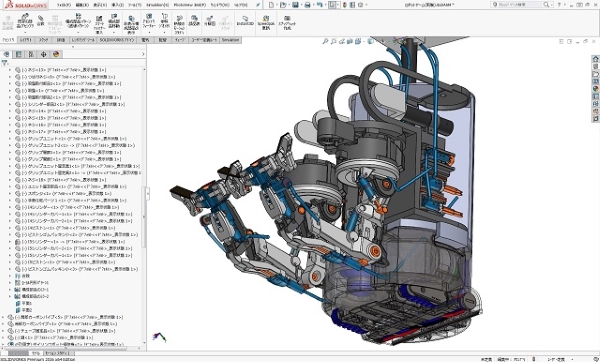Click the Instant3D ribbon tool
Image resolution: width=600 pixels, height=362 pixels.
tap(245, 21)
